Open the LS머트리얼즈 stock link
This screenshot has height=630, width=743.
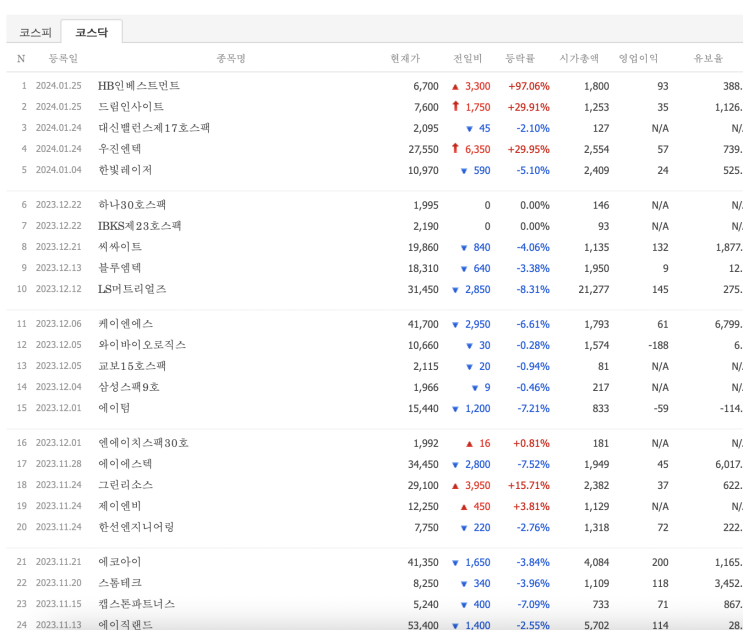click(x=132, y=289)
